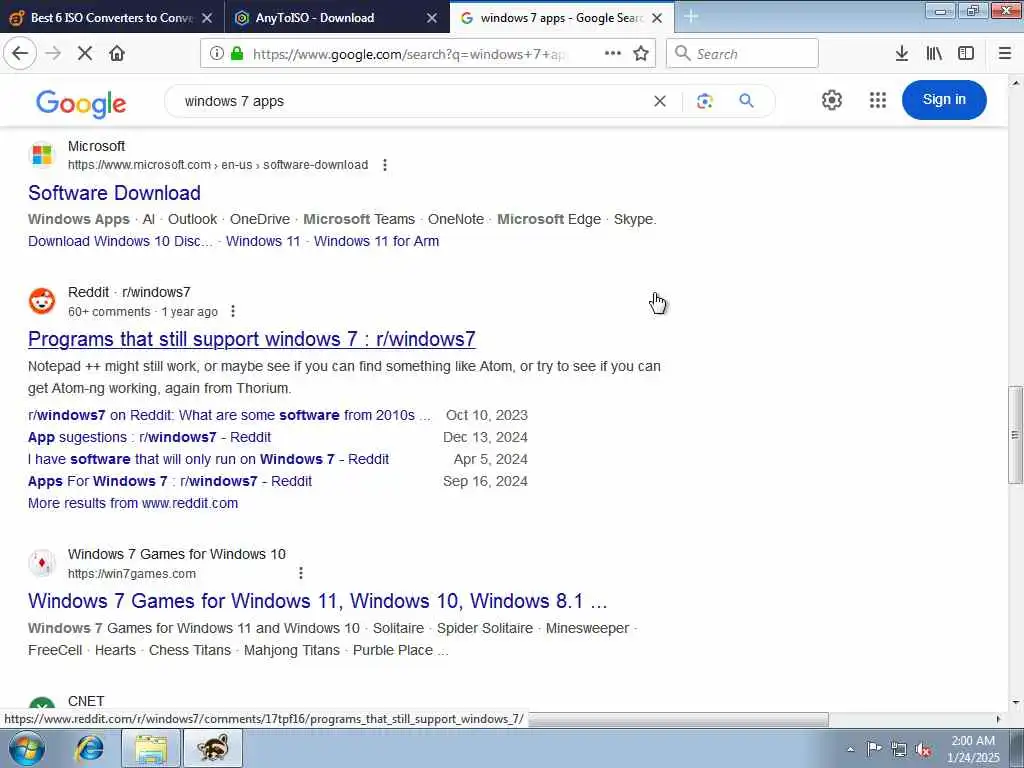Click the vertical scrollbar thumb
Image resolution: width=1024 pixels, height=768 pixels.
[1016, 435]
